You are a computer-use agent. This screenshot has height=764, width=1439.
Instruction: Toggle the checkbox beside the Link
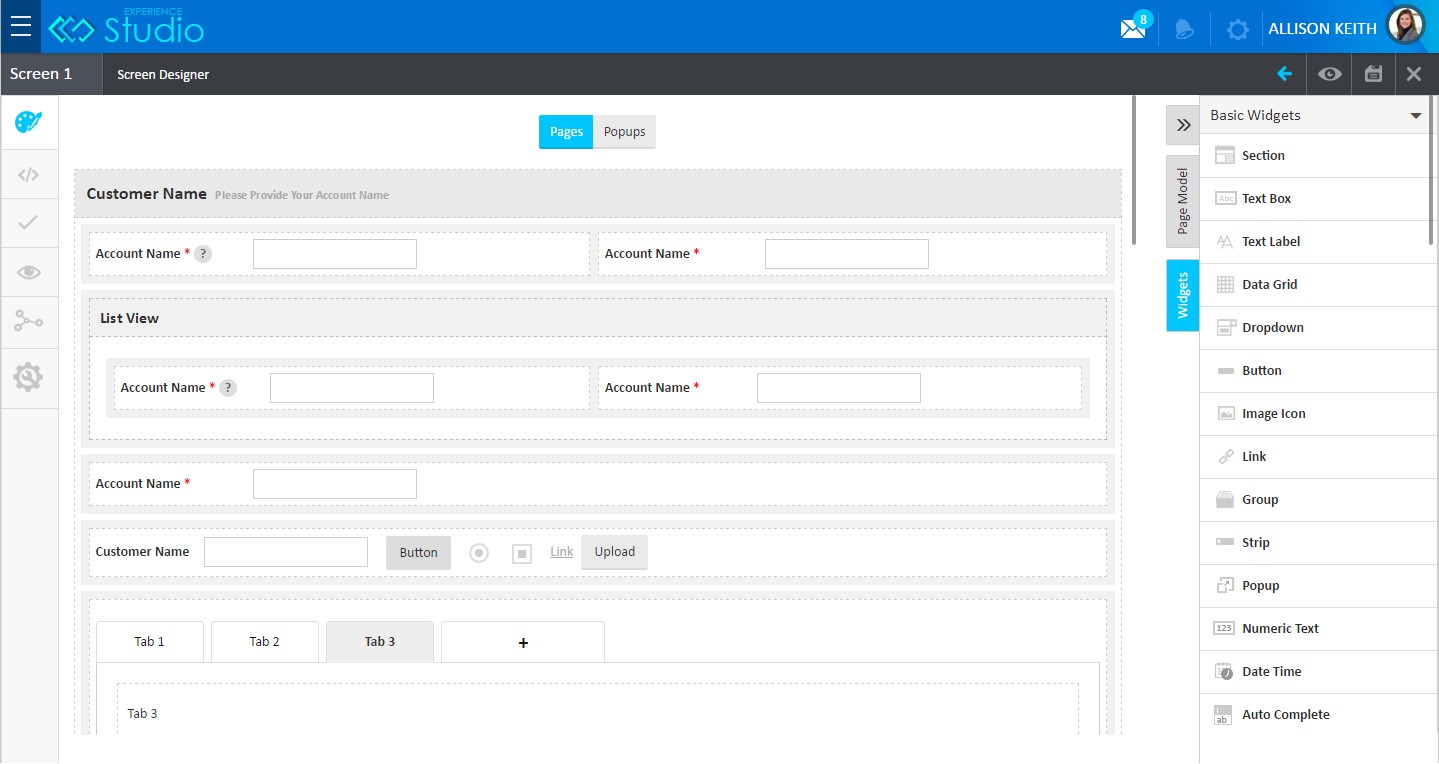coord(521,553)
